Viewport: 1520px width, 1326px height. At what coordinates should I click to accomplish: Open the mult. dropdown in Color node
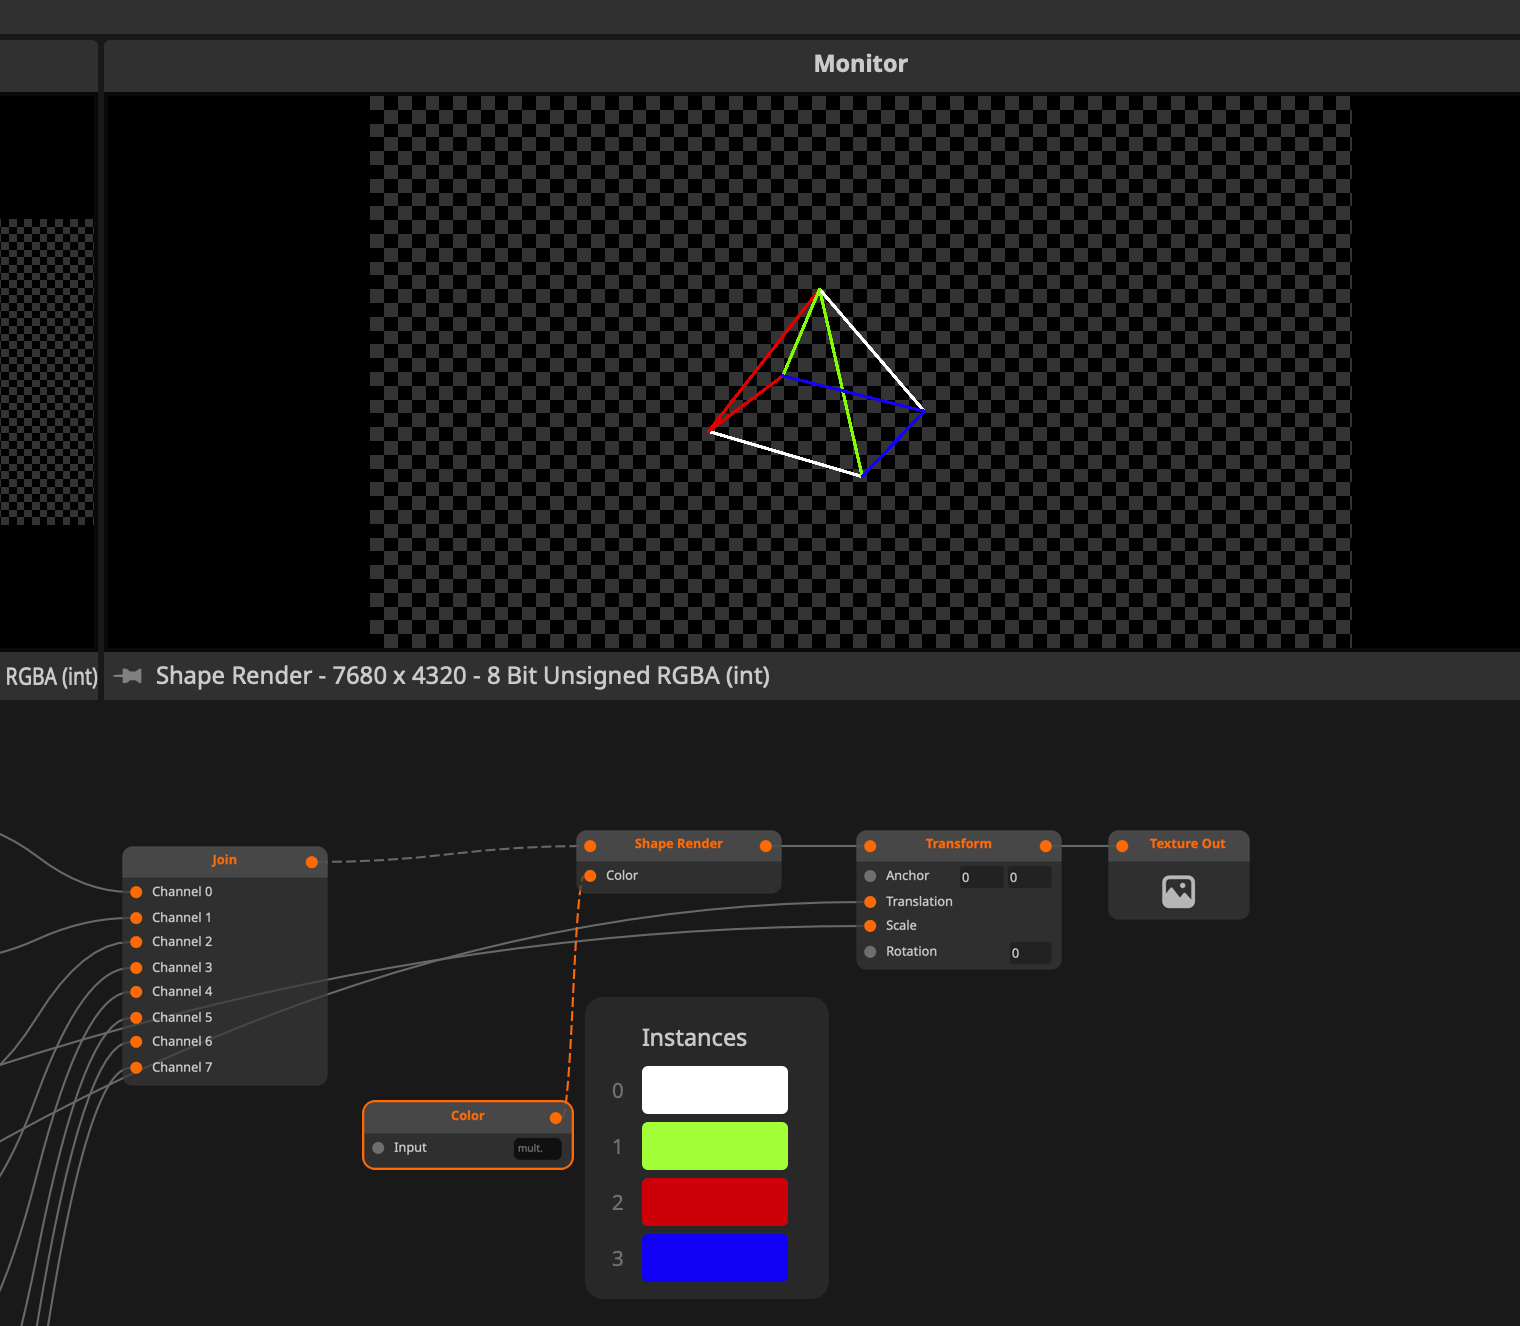pyautogui.click(x=537, y=1148)
